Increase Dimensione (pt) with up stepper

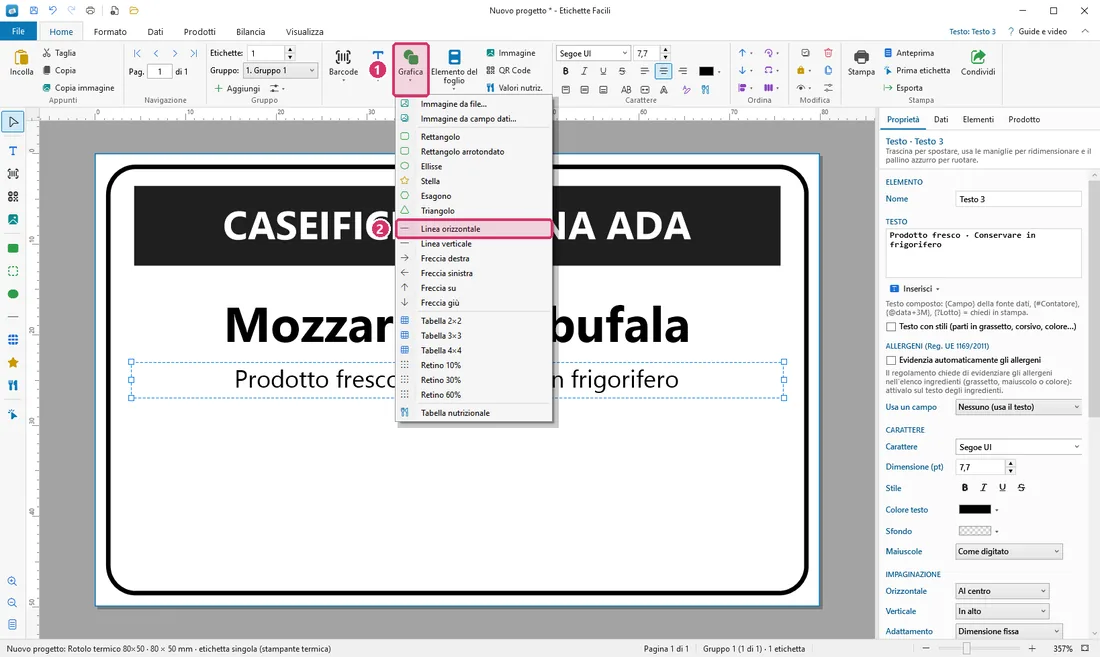[x=1010, y=463]
